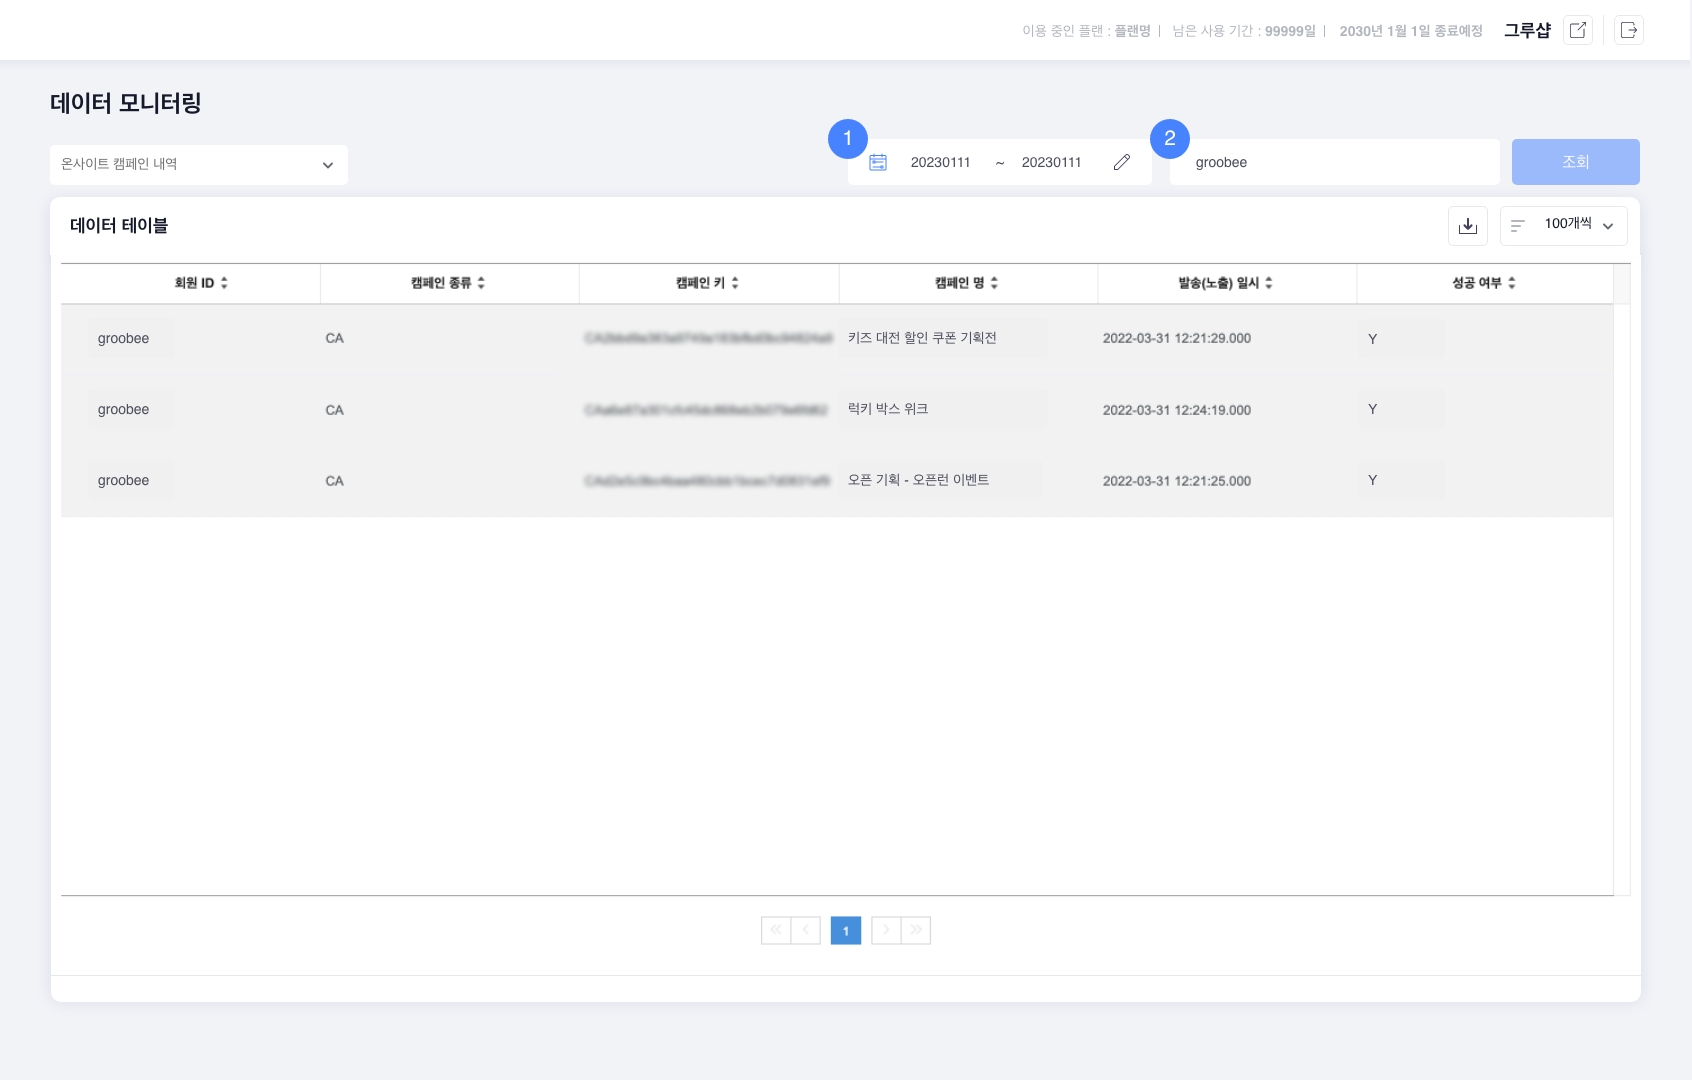1692x1080 pixels.
Task: Click the pencil edit icon for dates
Action: (1122, 163)
